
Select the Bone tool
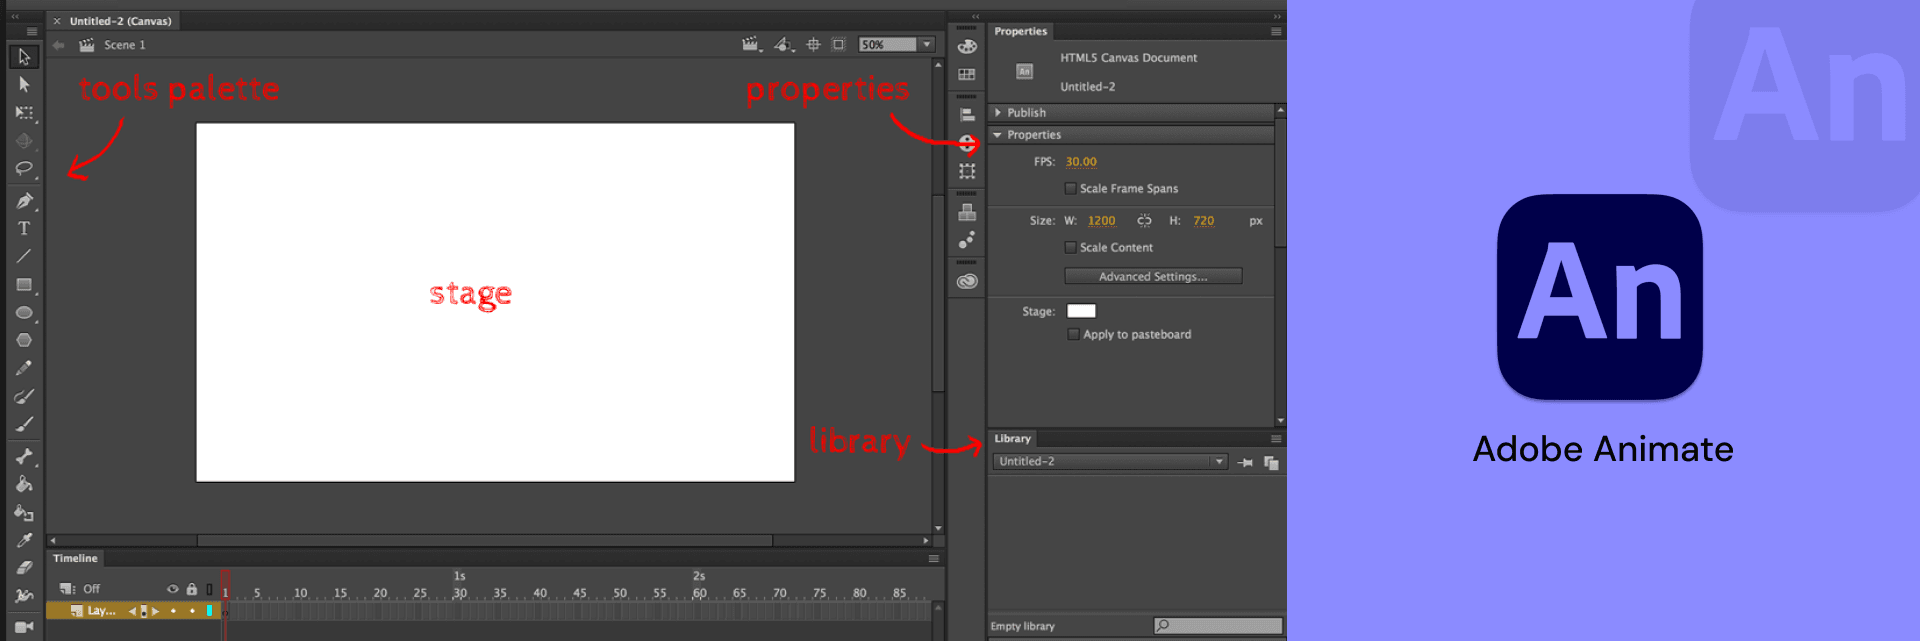point(24,457)
